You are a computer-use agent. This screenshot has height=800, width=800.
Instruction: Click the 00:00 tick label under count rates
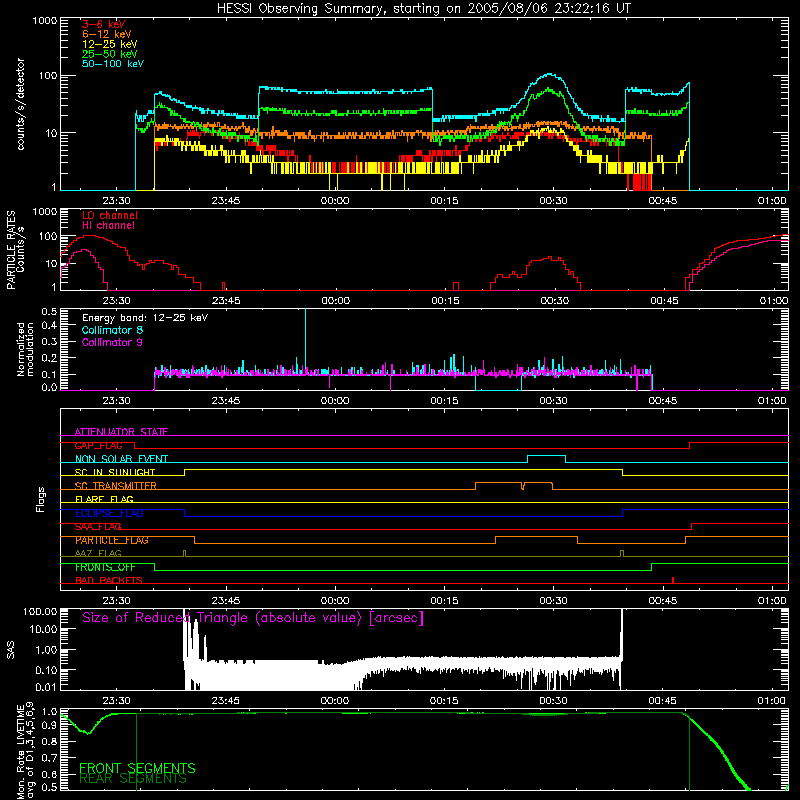(335, 201)
